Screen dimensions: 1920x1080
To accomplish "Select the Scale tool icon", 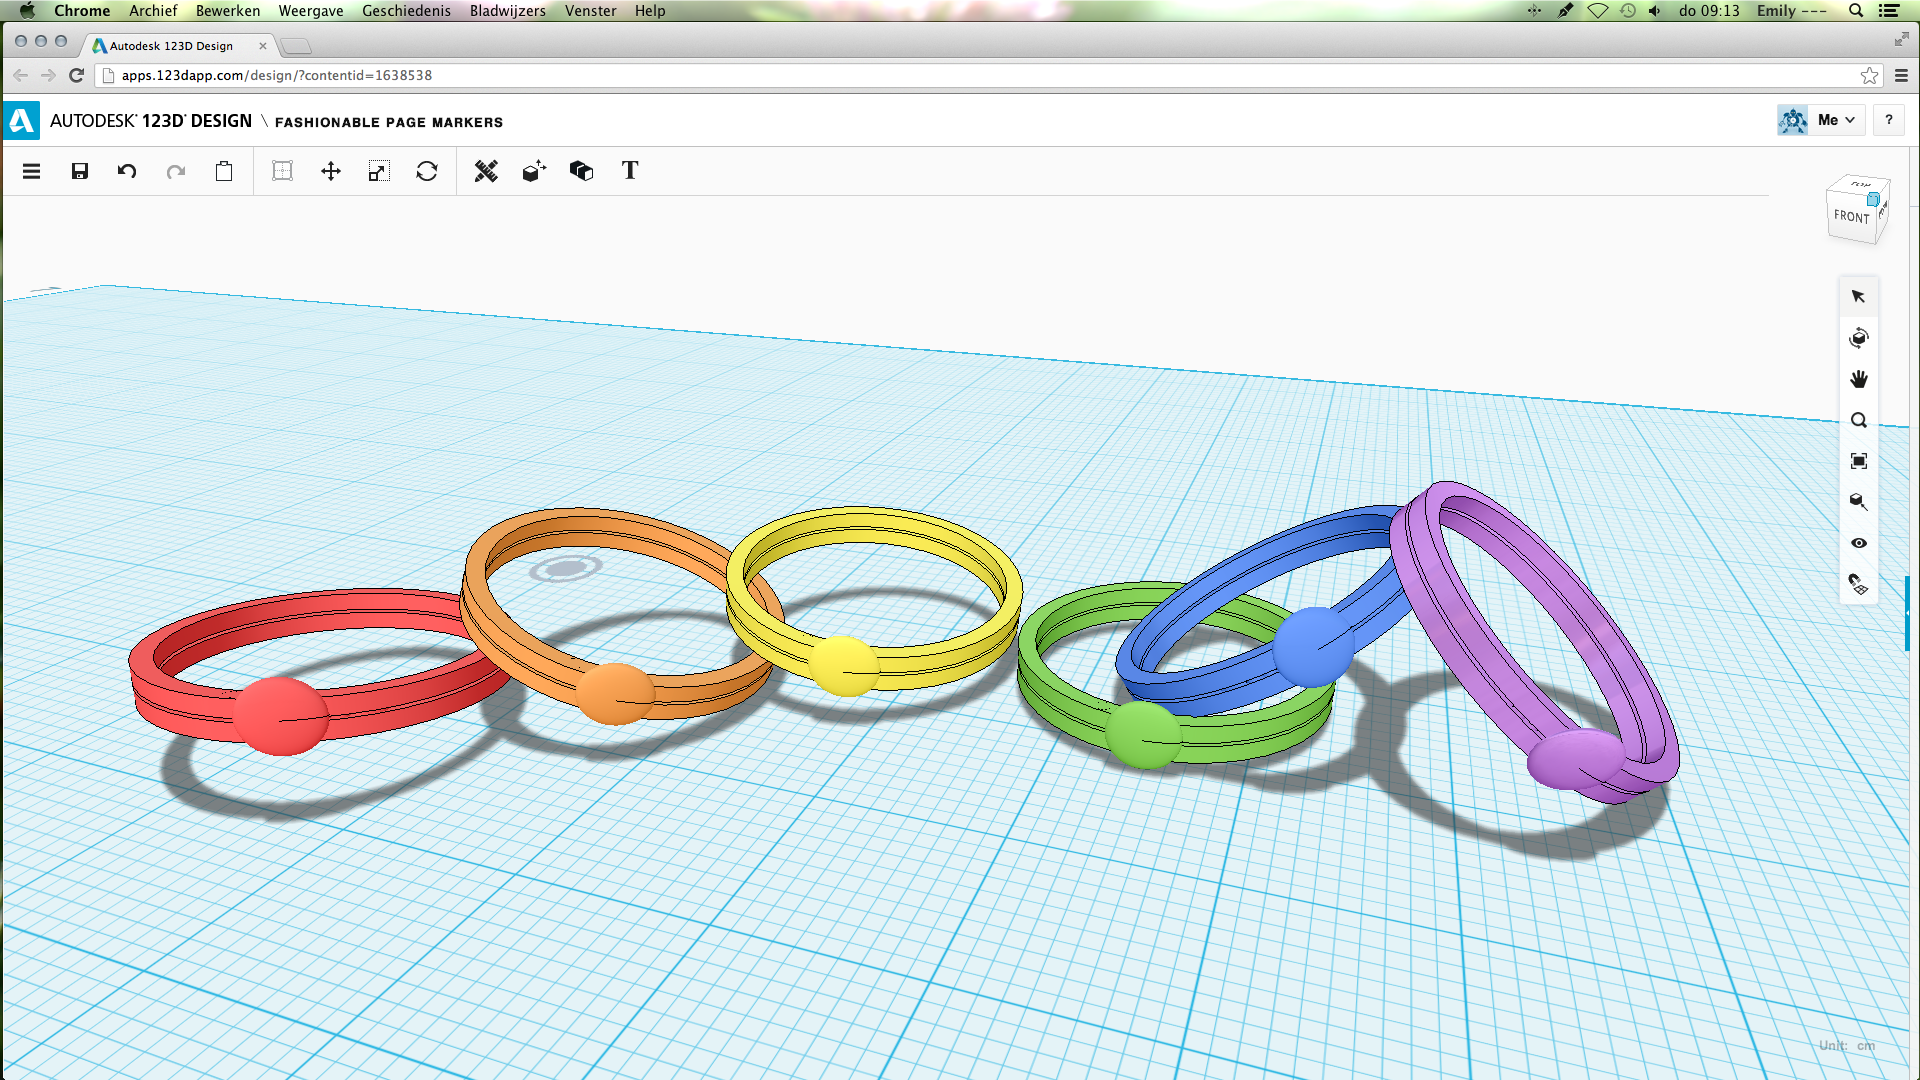I will [379, 171].
